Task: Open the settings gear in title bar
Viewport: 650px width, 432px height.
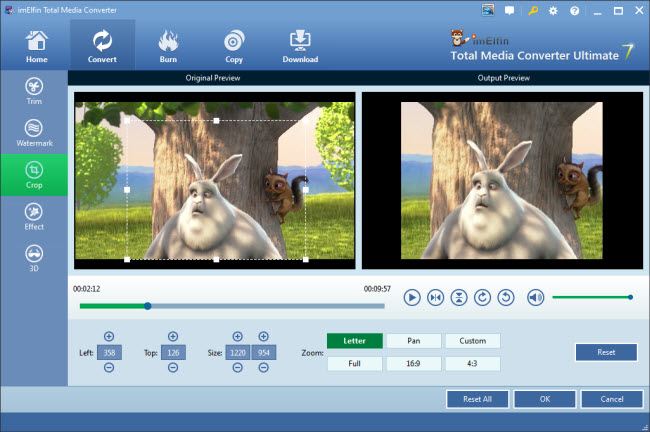Action: (x=553, y=11)
